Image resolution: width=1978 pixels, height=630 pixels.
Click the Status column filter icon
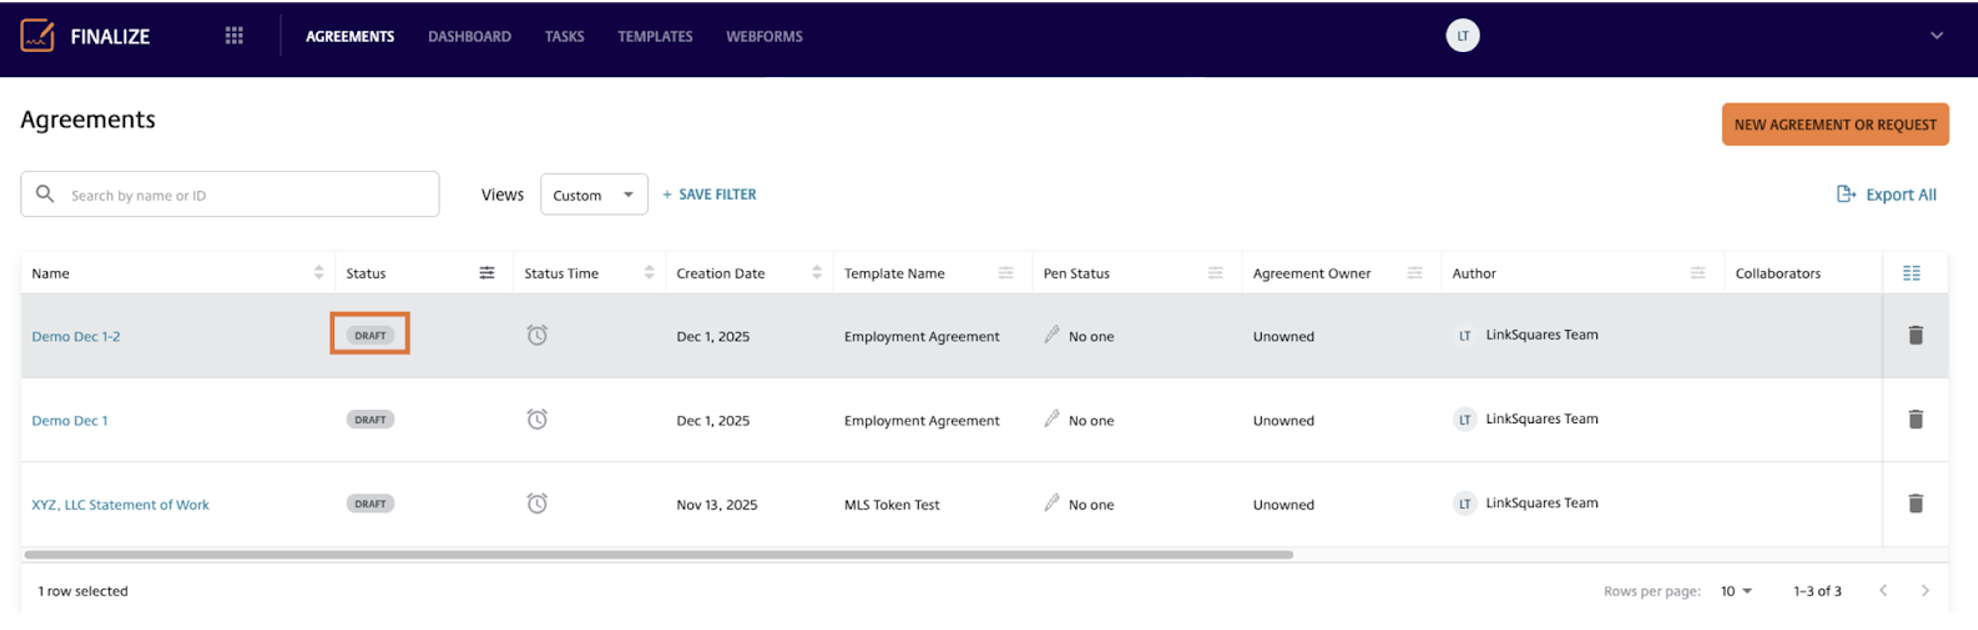coord(487,273)
